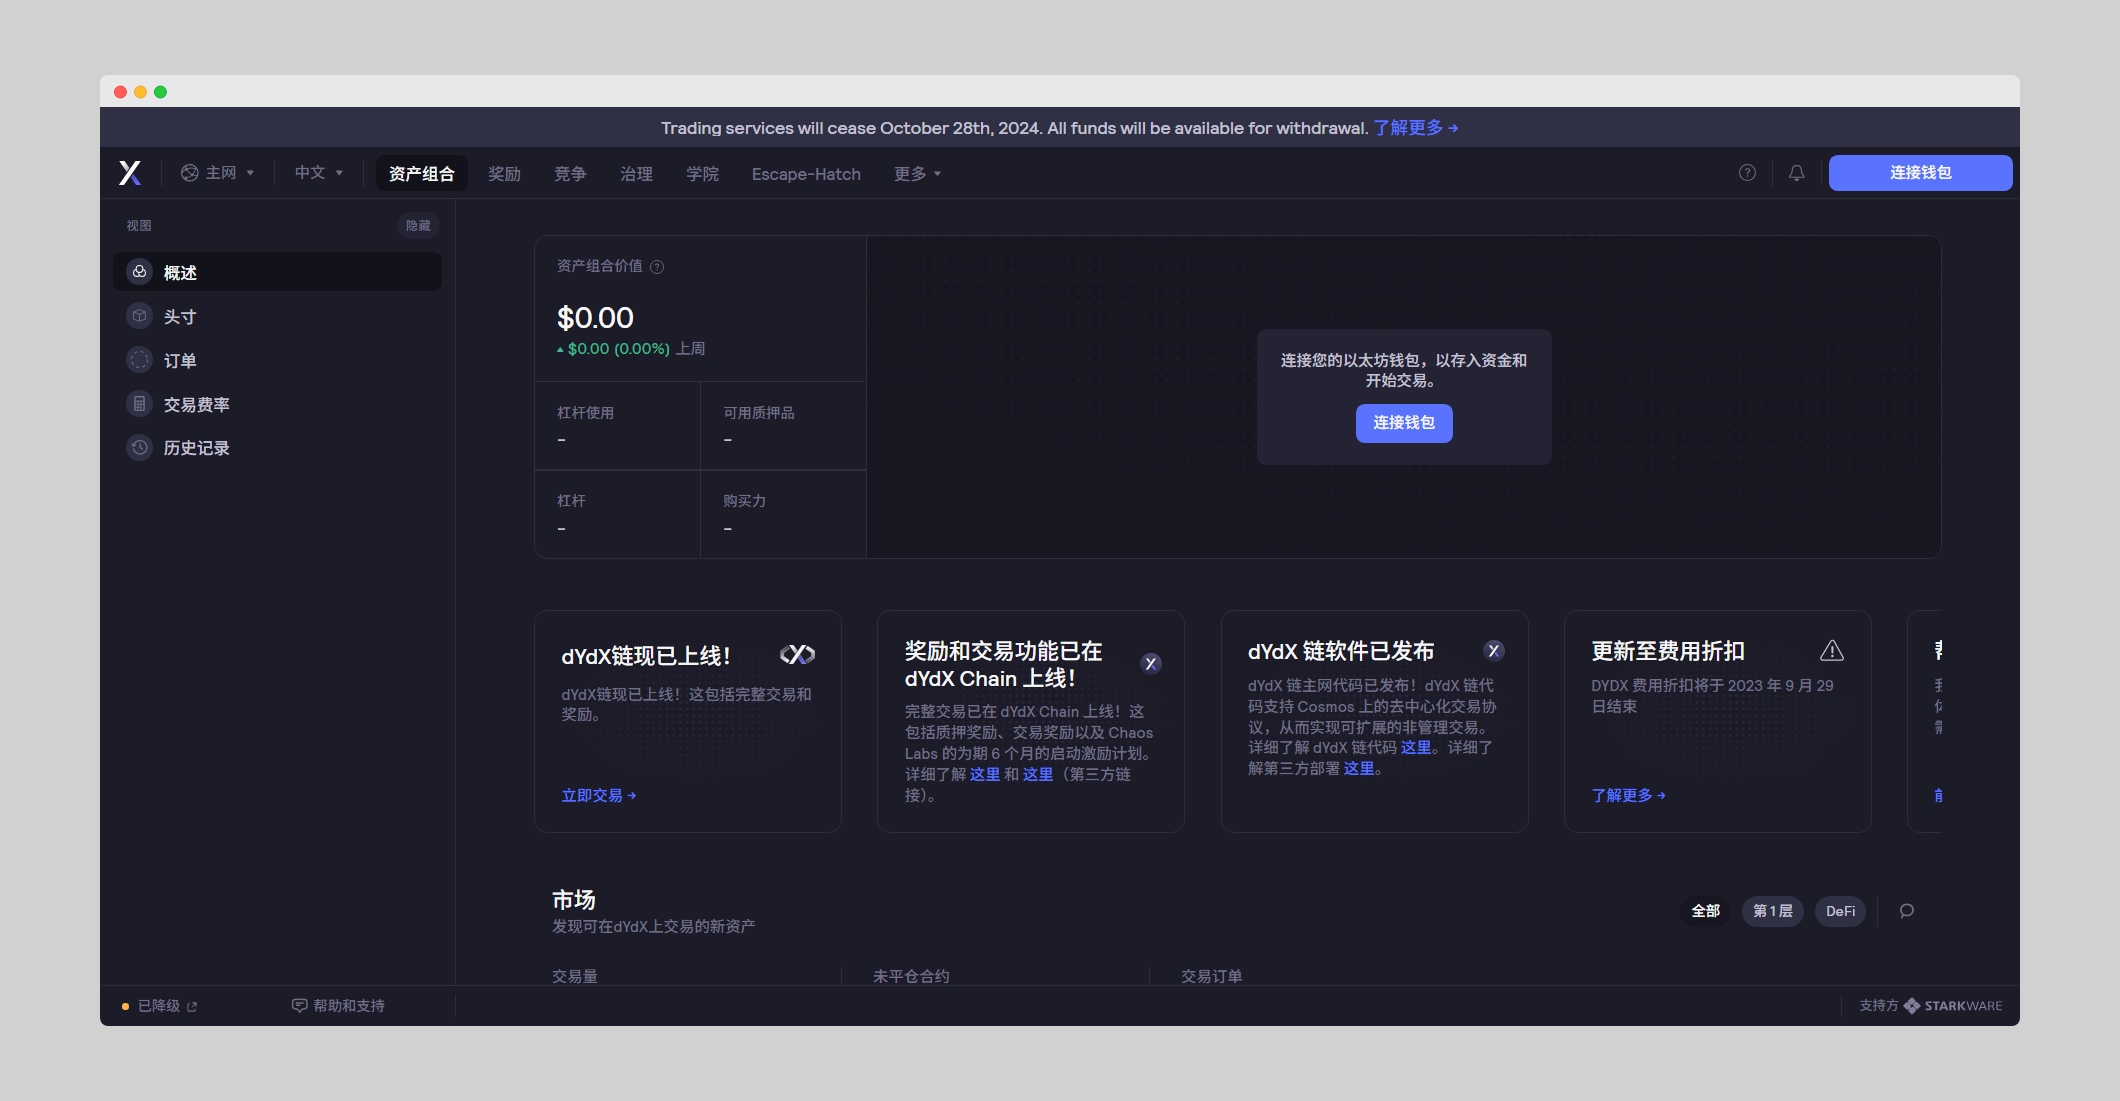Image resolution: width=2120 pixels, height=1101 pixels.
Task: Select the 全部 market filter
Action: [1706, 911]
